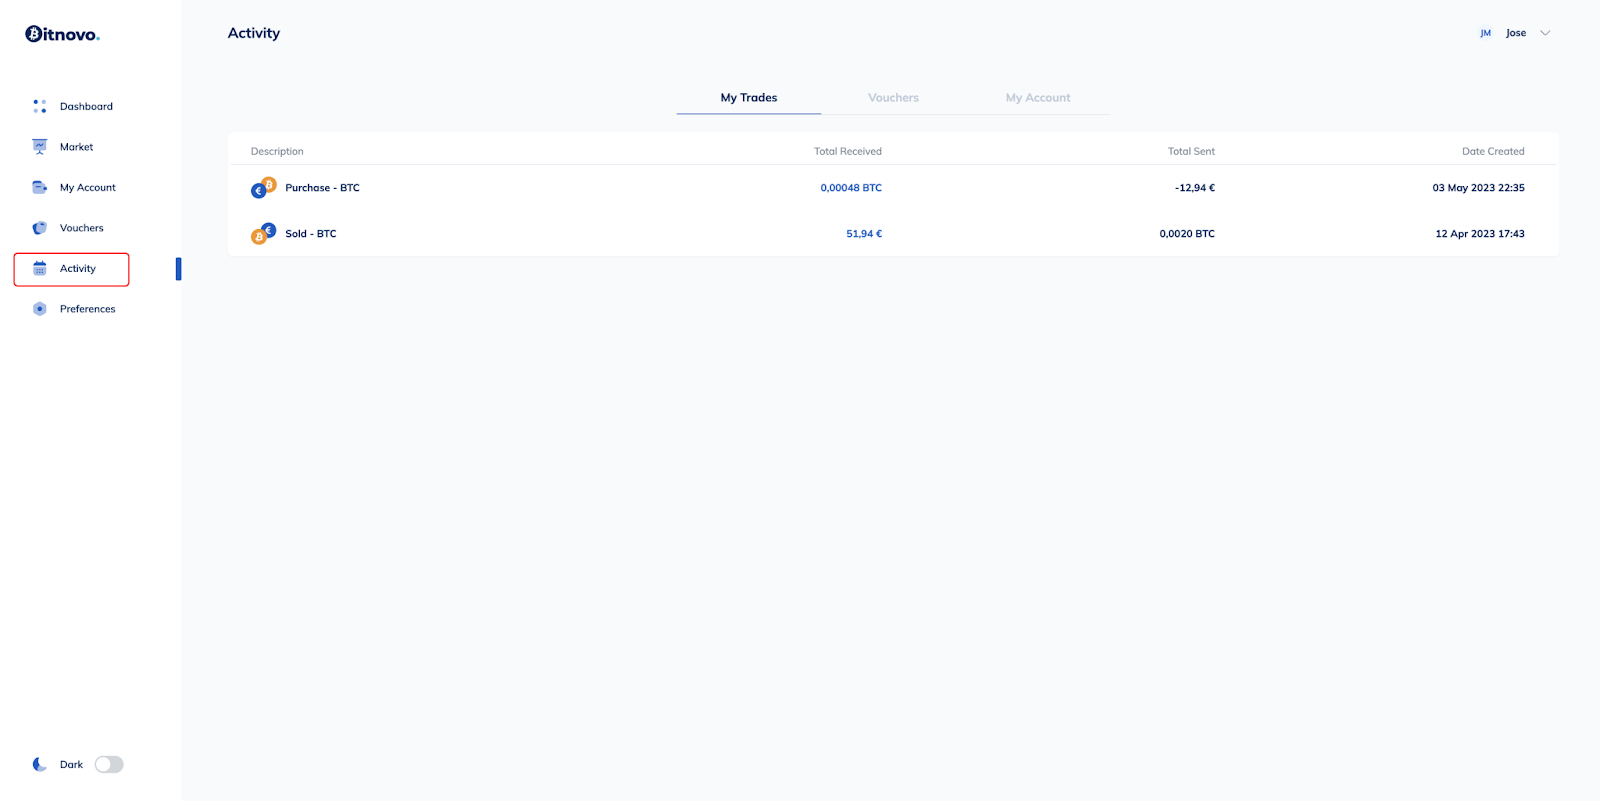This screenshot has width=1600, height=801.
Task: Click the 03 May 2023 22:35 date
Action: click(1478, 188)
